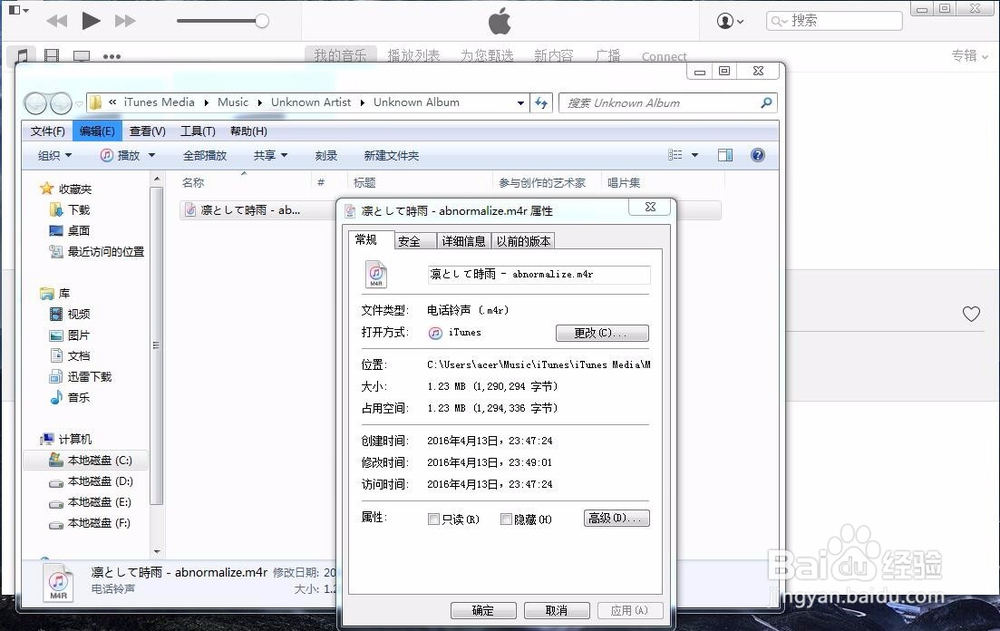Expand the arrow after Music in path
The height and width of the screenshot is (631, 1000).
click(x=260, y=103)
